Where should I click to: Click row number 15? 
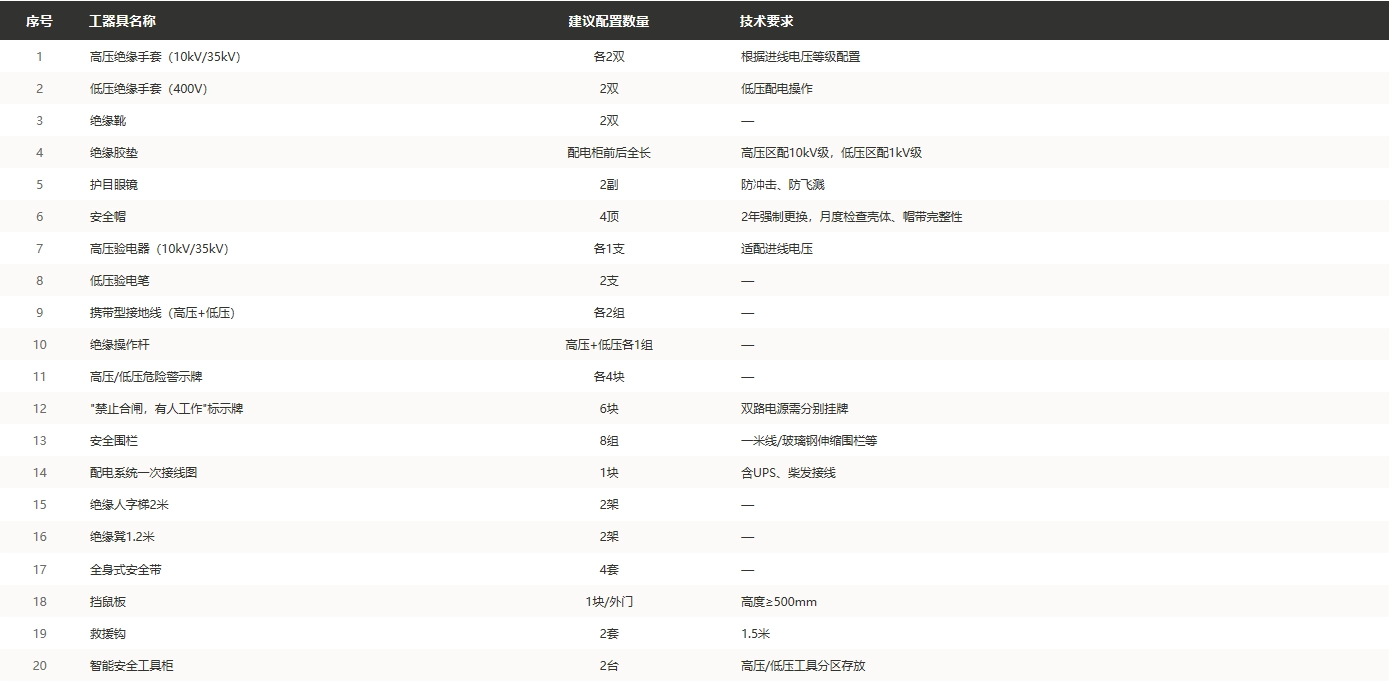(x=40, y=505)
